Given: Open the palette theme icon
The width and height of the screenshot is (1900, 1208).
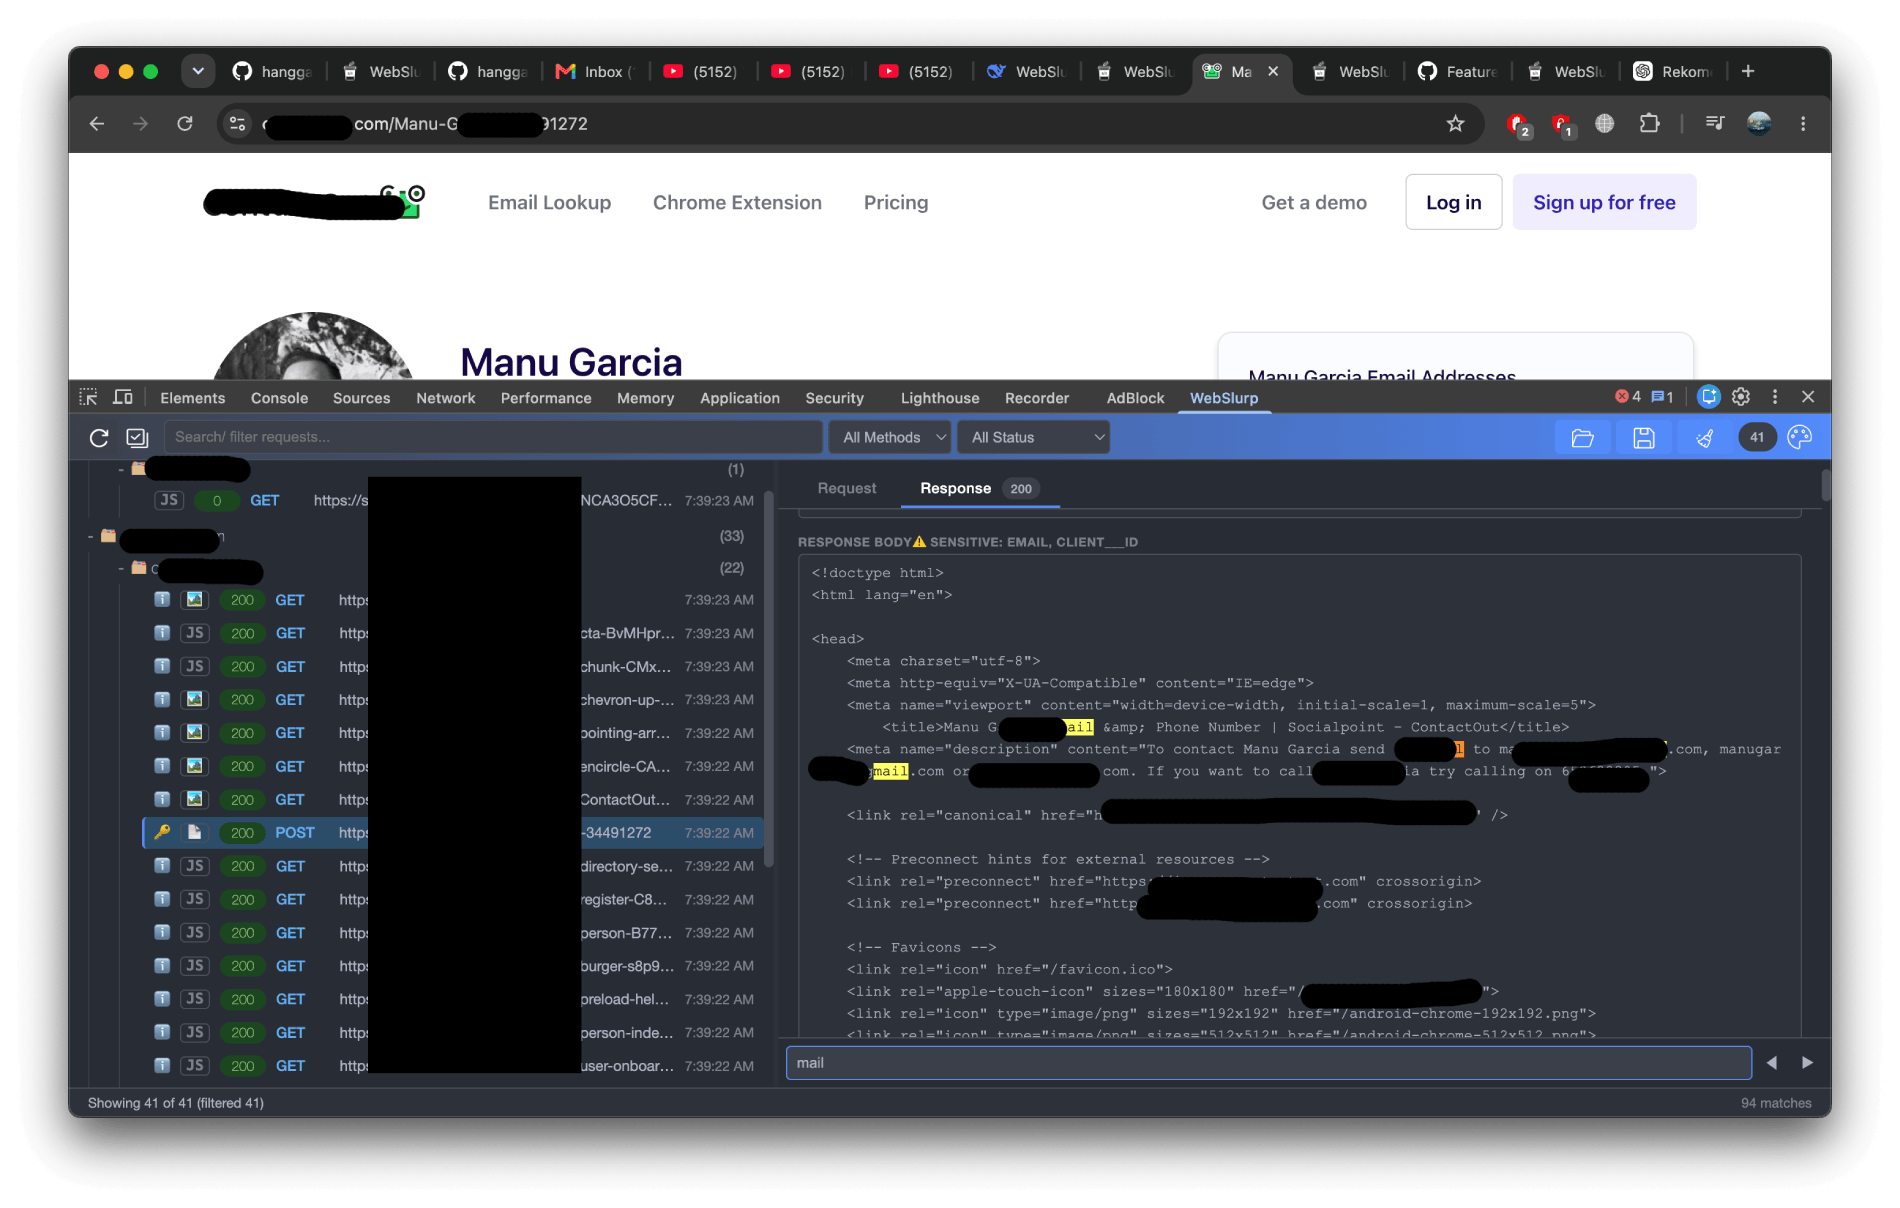Looking at the screenshot, I should click(x=1800, y=437).
